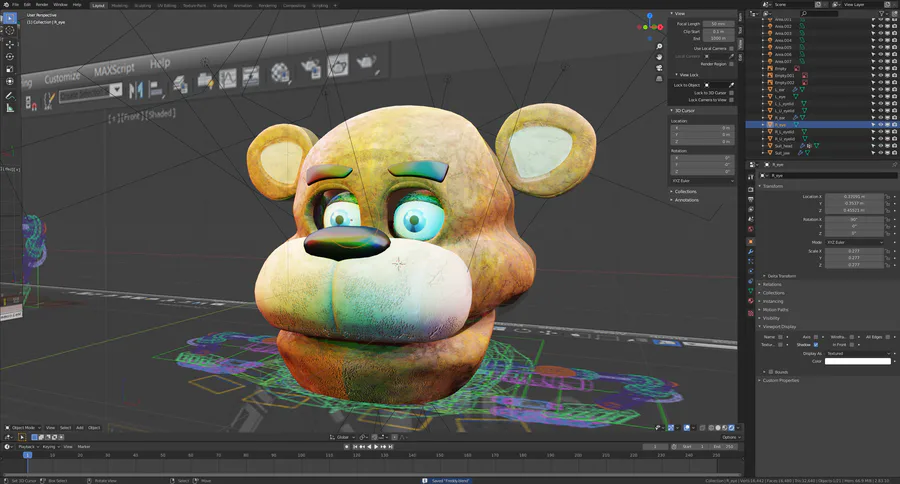Open the Material properties tab icon
The height and width of the screenshot is (484, 900).
750,301
